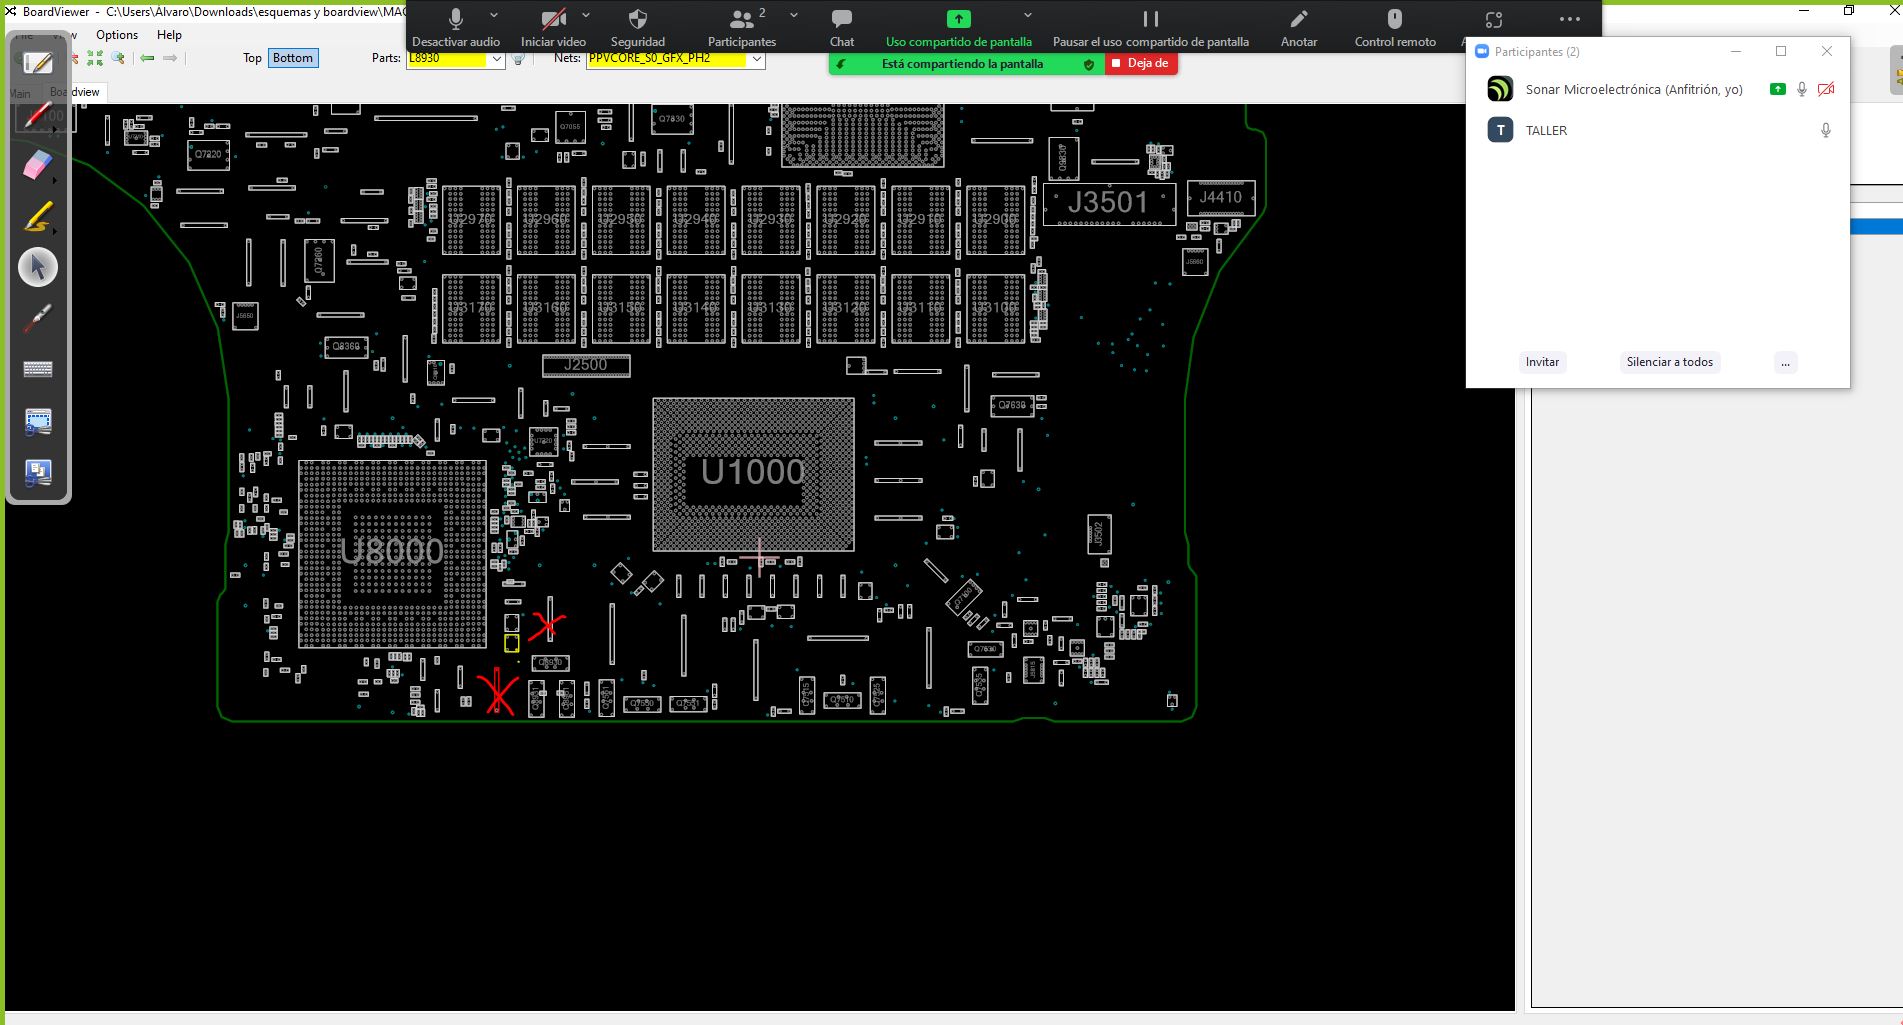Click the Silenciar a todos button

click(x=1669, y=362)
